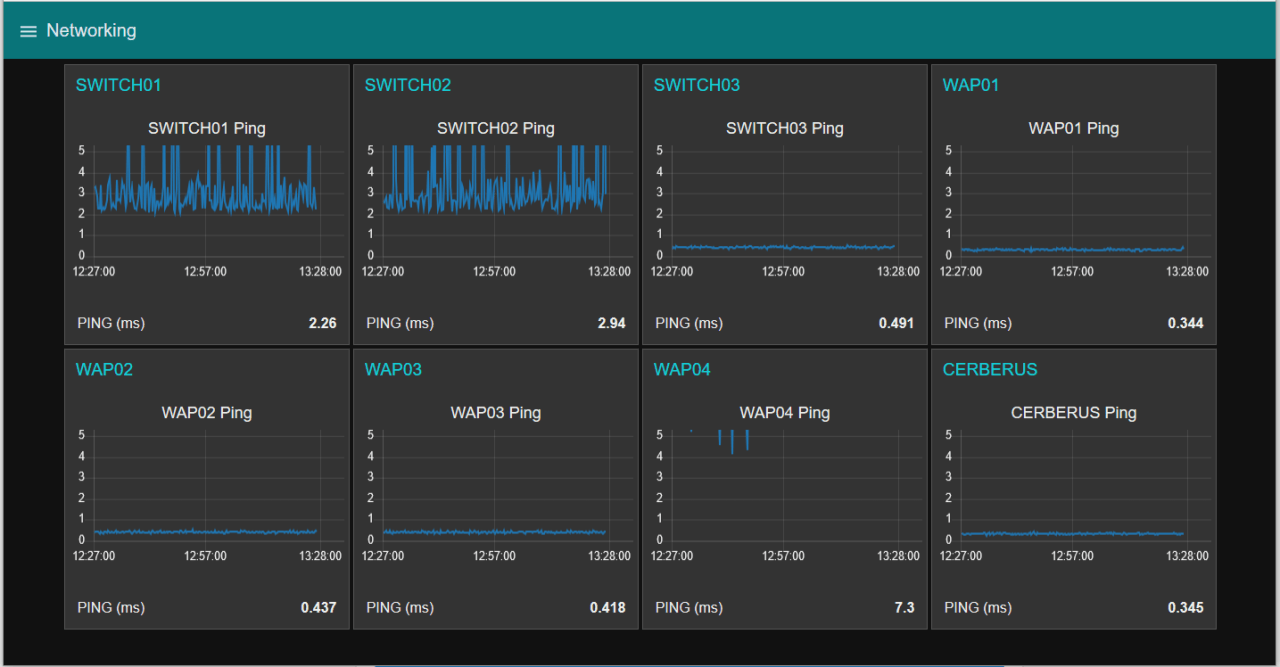Open the WAP03 panel link

click(393, 369)
